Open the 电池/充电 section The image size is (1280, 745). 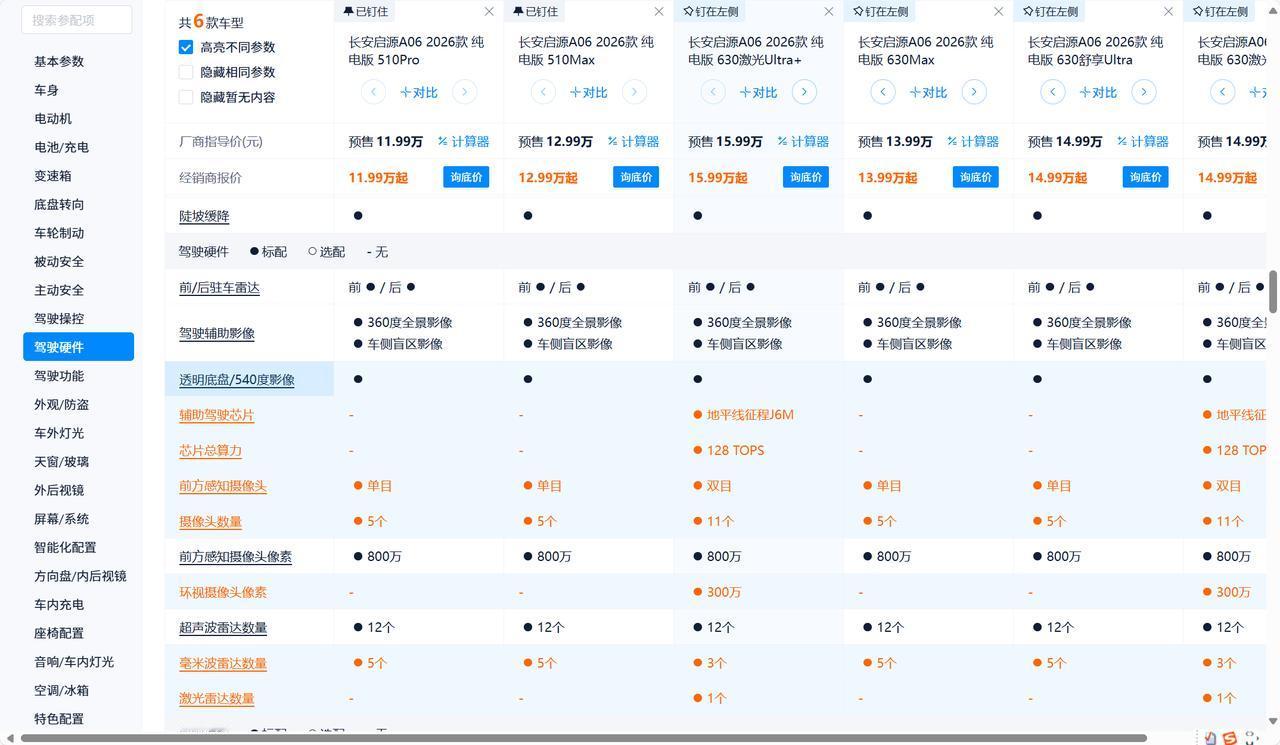(x=61, y=147)
